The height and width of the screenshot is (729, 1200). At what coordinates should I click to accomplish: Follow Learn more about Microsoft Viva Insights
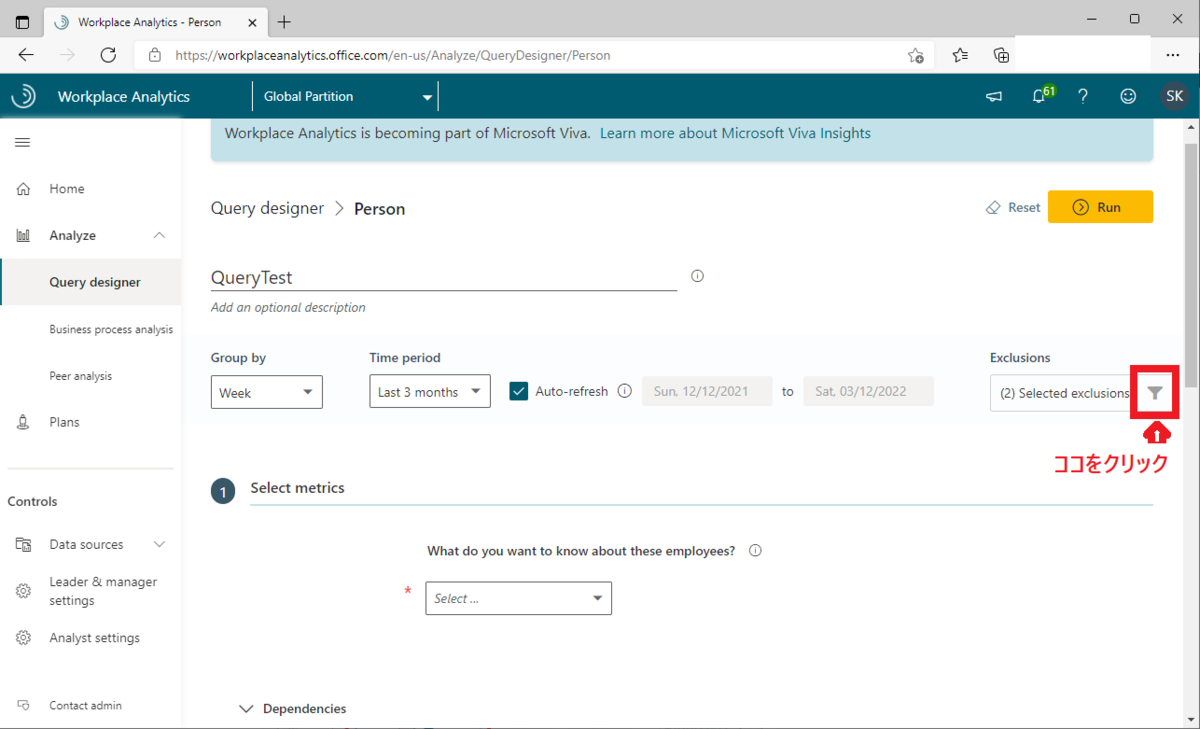click(x=735, y=133)
